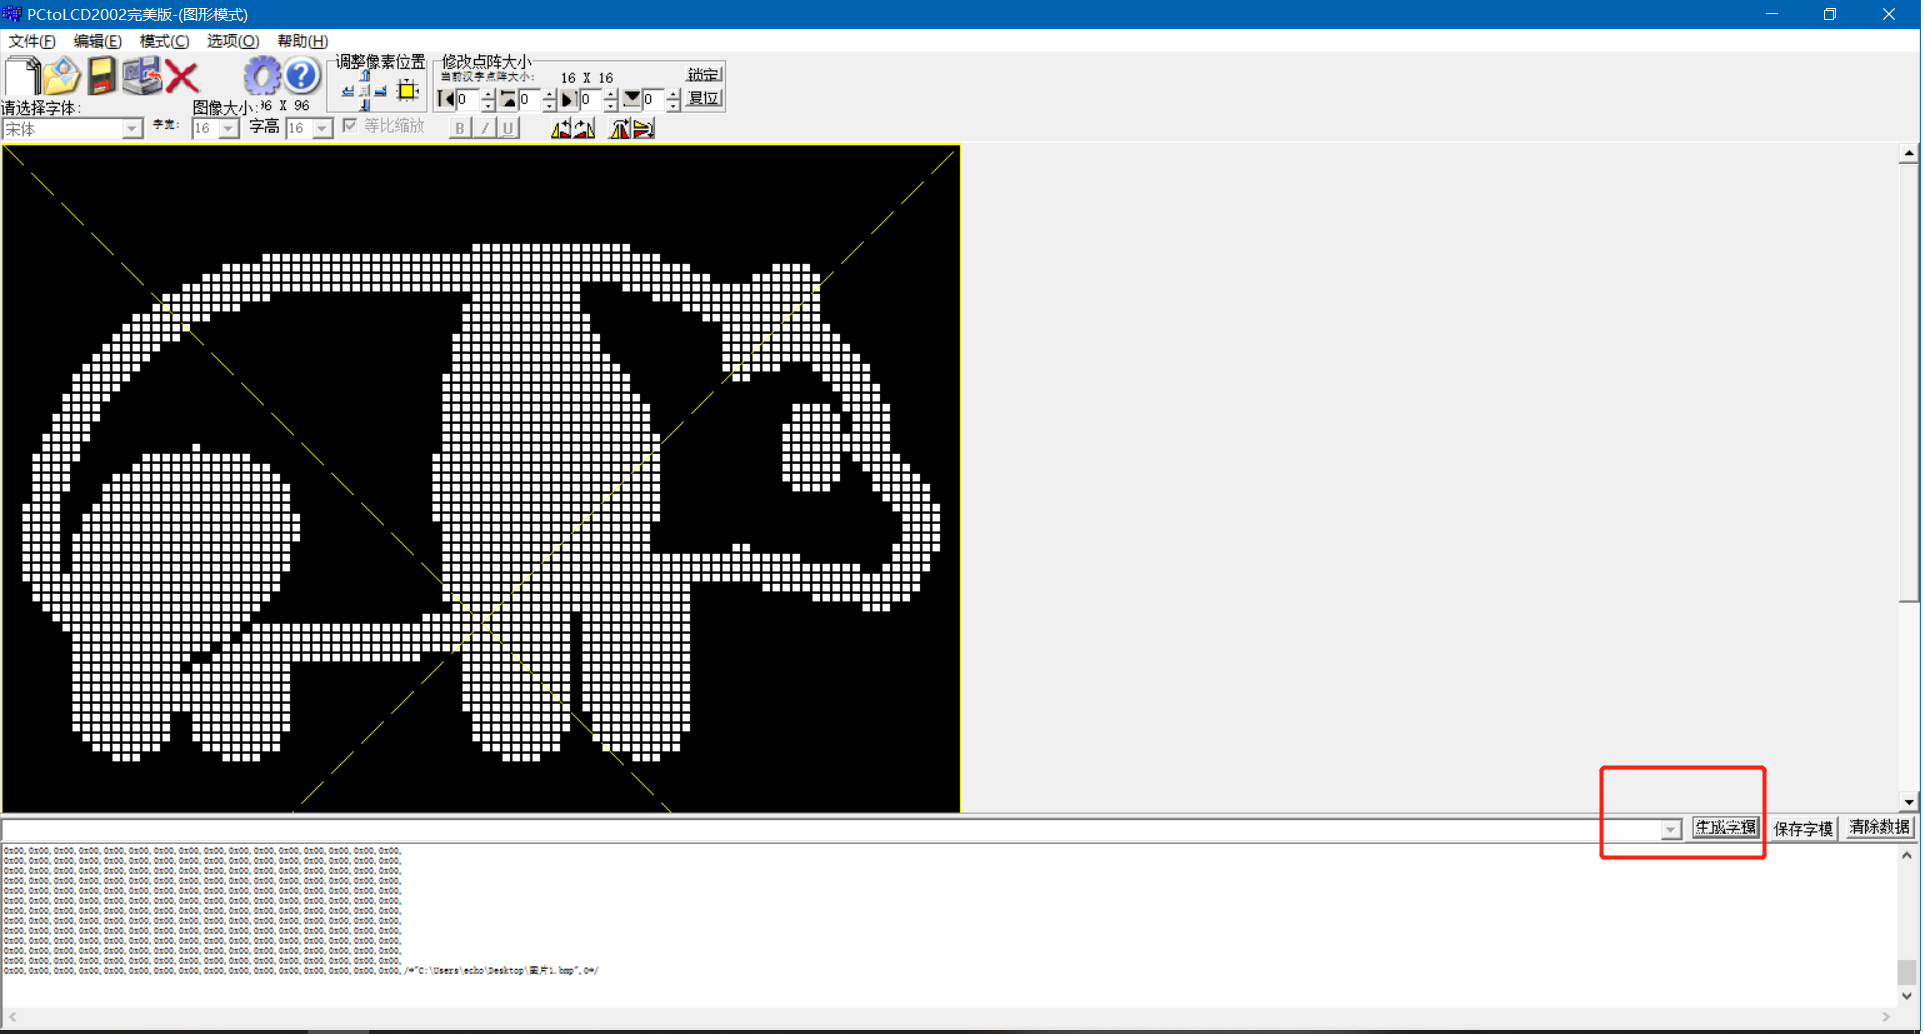Decrease the left-edge matrix size value
Screen dimensions: 1924x1034
coord(488,104)
